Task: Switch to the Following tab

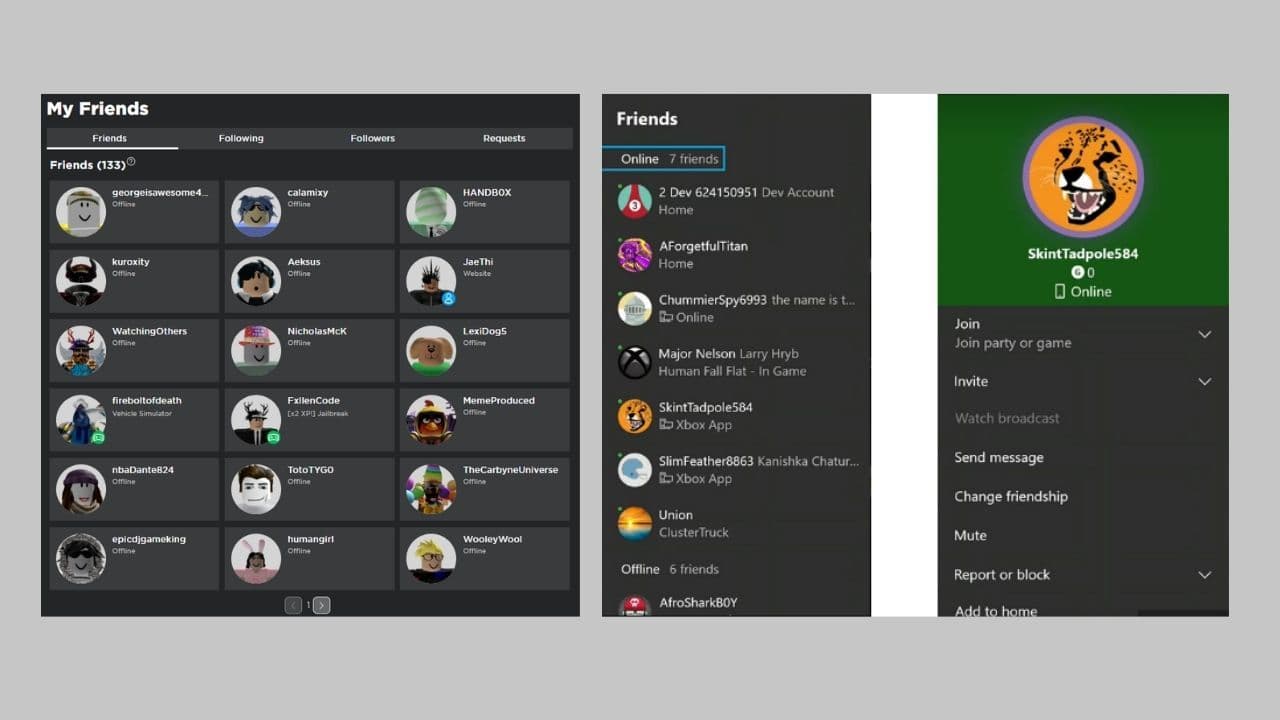Action: click(241, 138)
